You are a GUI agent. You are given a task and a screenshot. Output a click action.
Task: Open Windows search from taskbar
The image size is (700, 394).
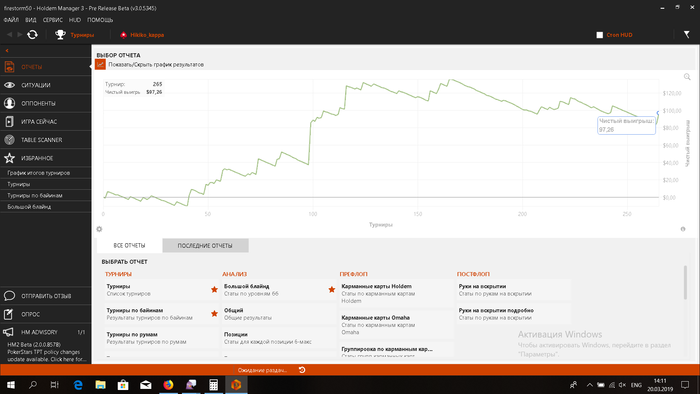coord(33,385)
